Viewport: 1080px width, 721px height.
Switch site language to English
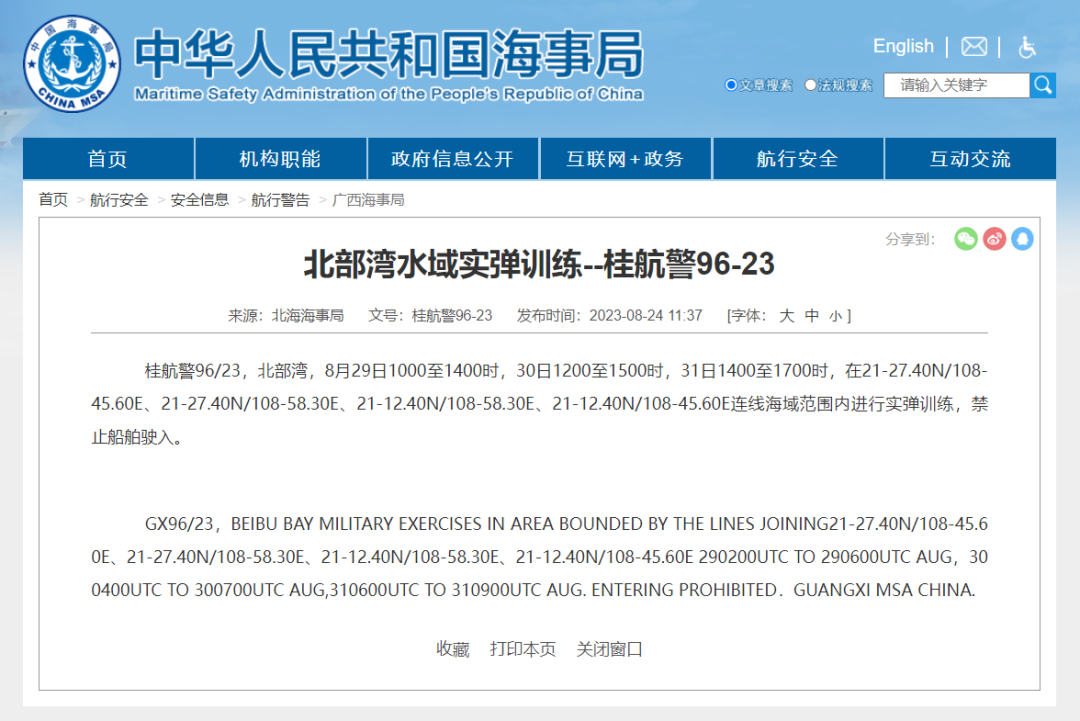[x=903, y=46]
